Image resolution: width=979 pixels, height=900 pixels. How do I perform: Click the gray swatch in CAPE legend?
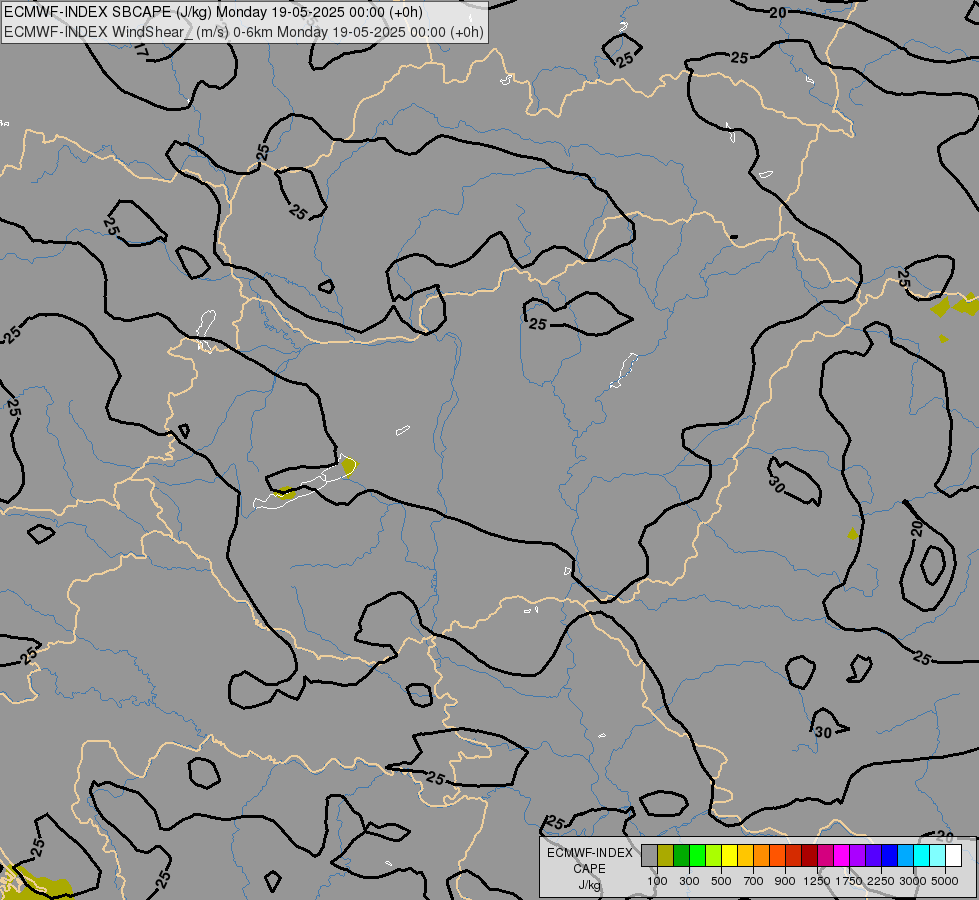tap(649, 855)
